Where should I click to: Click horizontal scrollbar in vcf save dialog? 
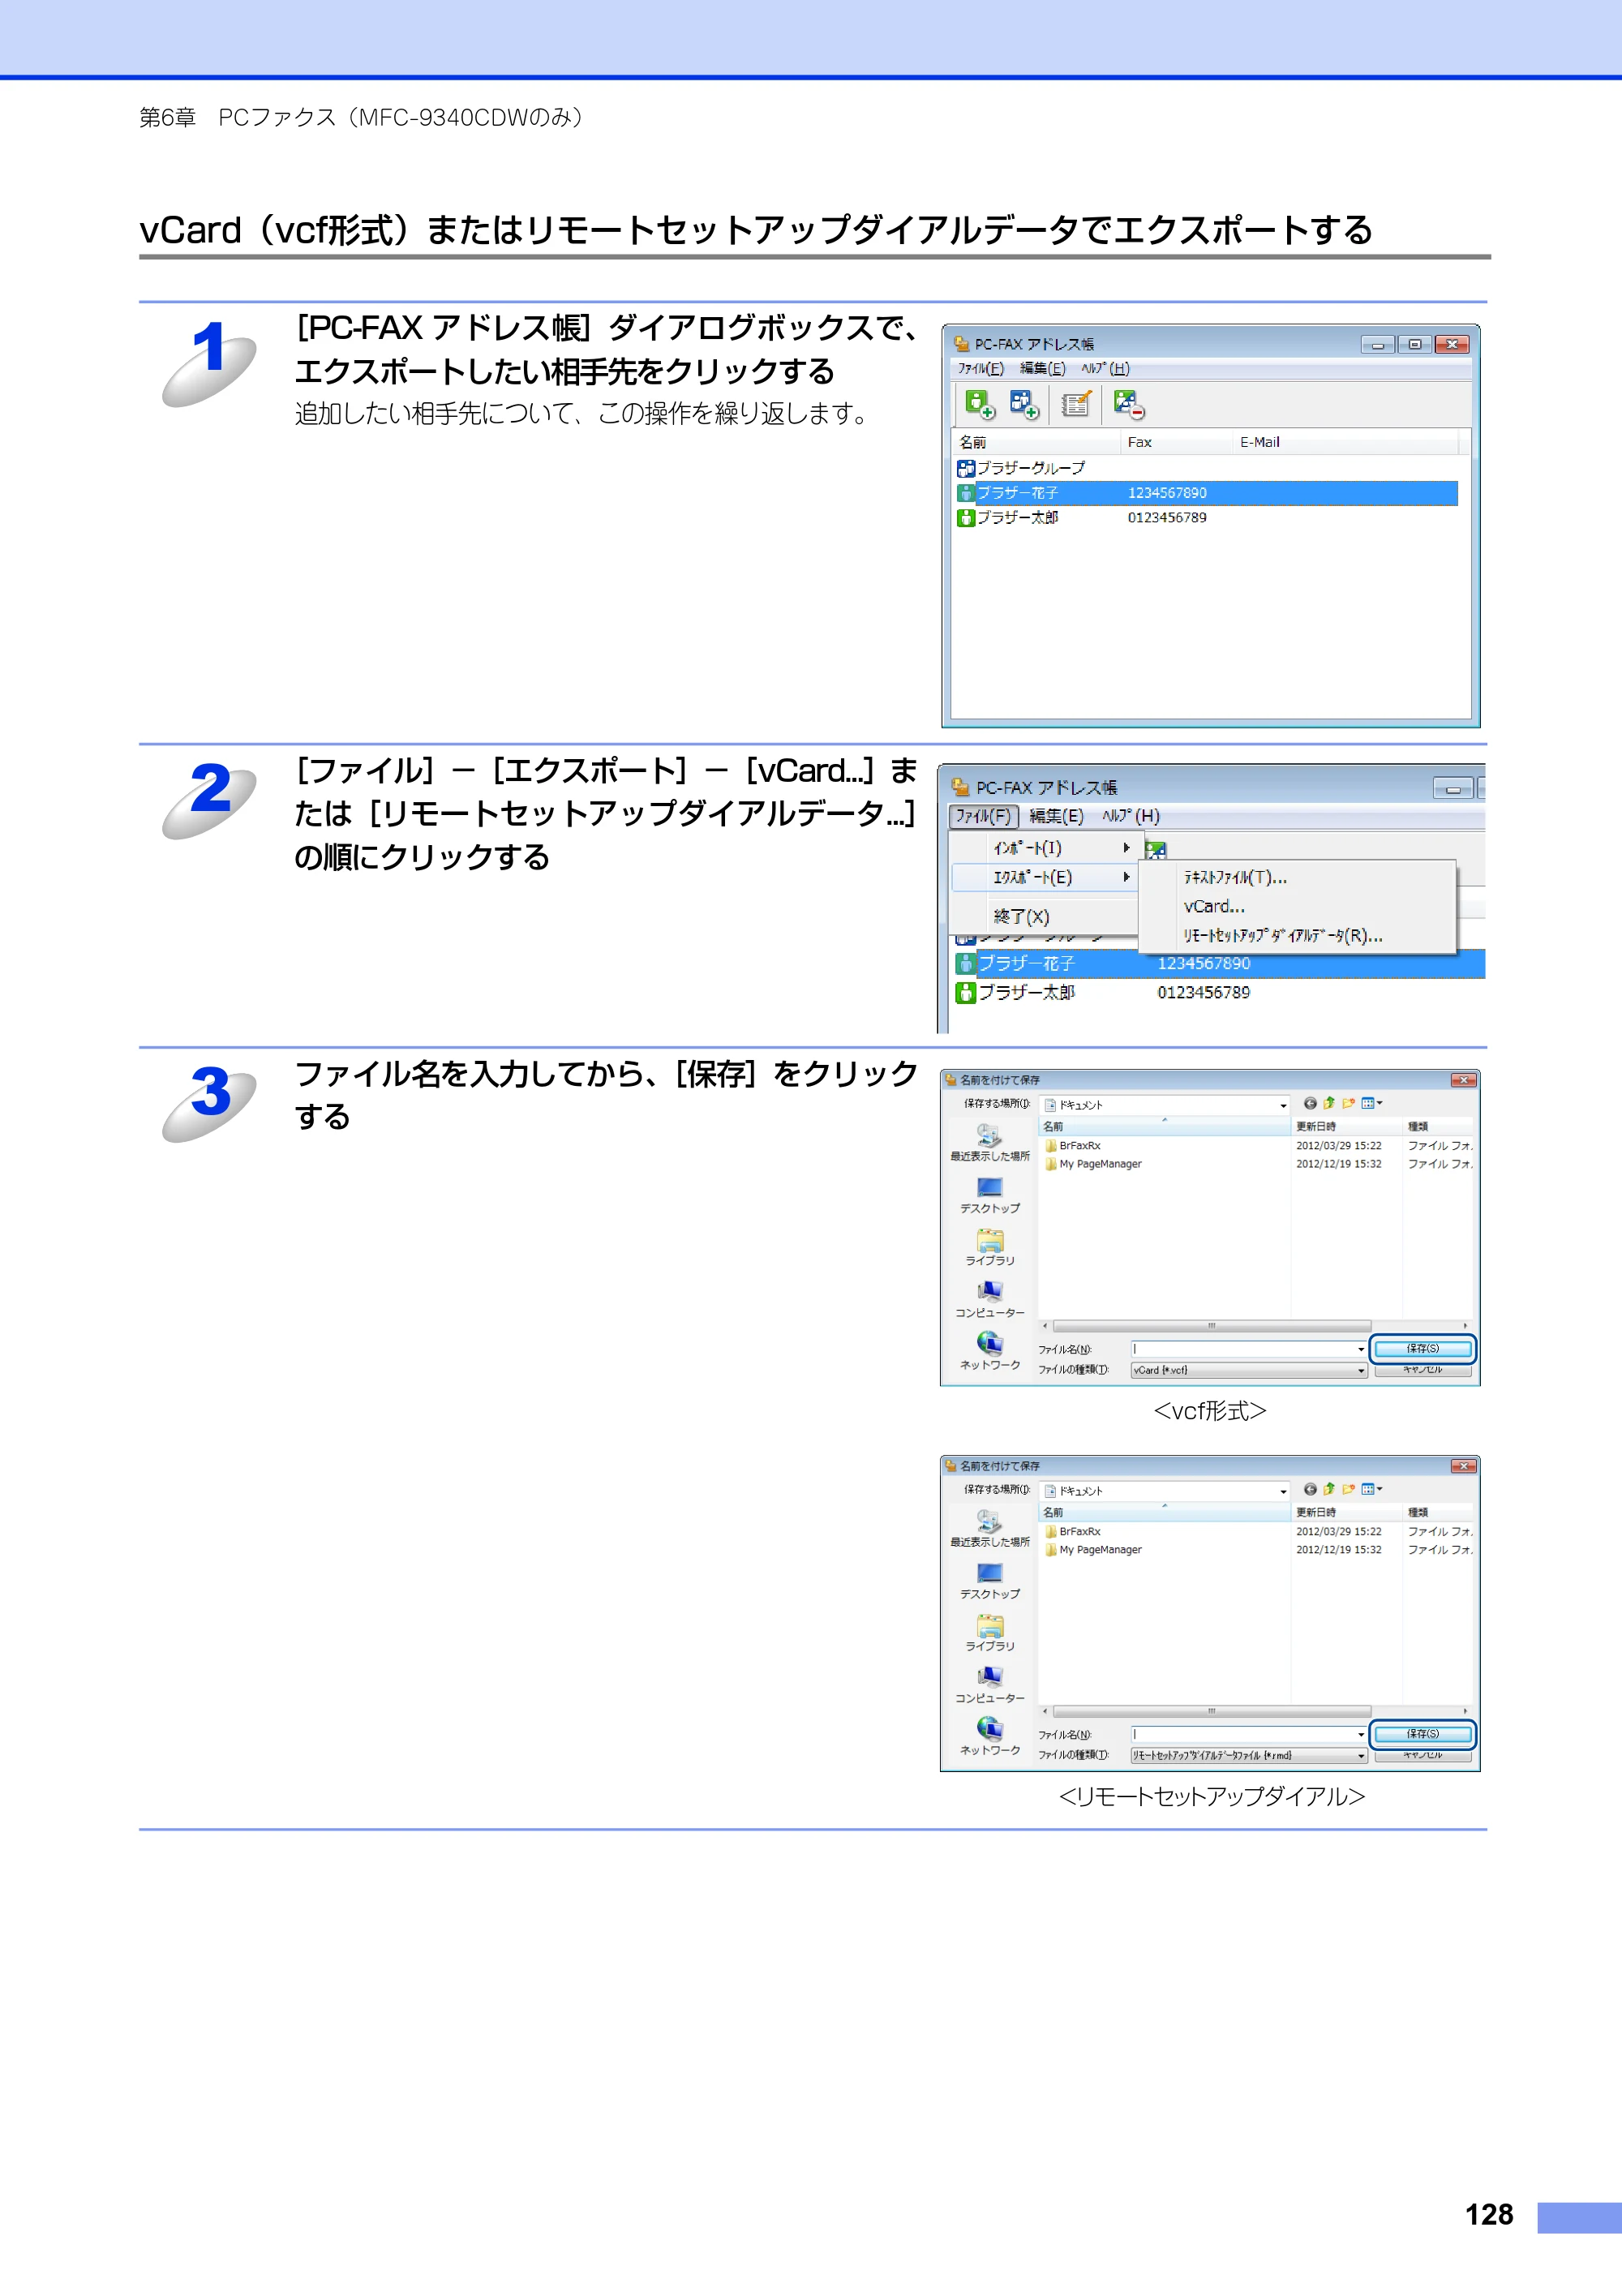pyautogui.click(x=1211, y=1326)
